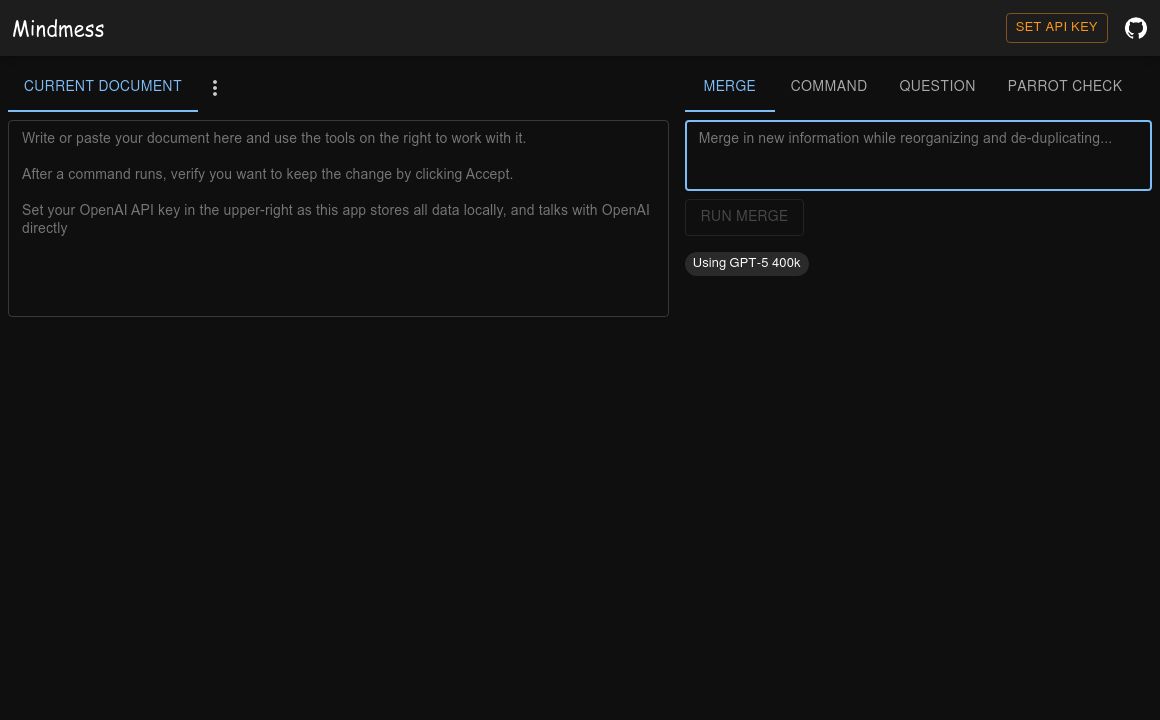
Task: Open the GitHub repository icon
Action: [1135, 28]
